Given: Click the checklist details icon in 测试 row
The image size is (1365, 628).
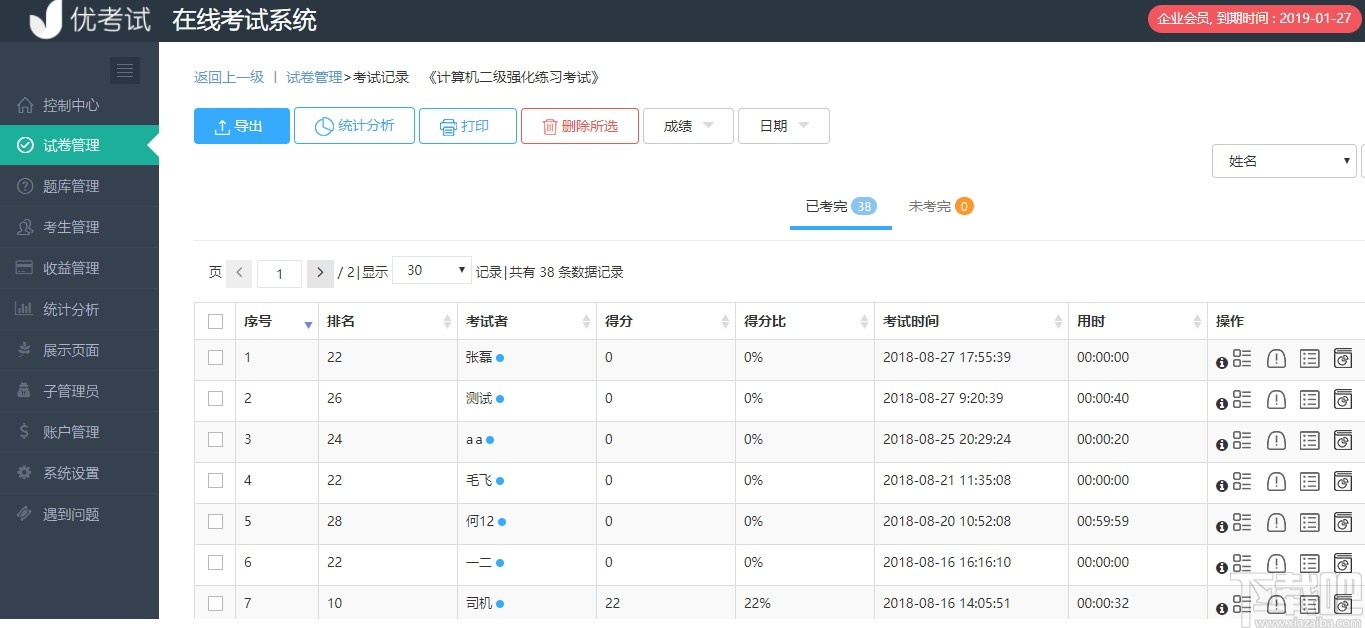Looking at the screenshot, I should click(1242, 399).
